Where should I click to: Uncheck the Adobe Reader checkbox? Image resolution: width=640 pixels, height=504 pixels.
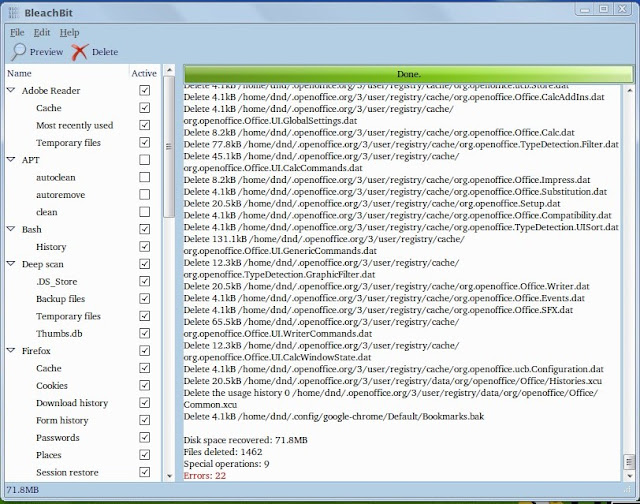pyautogui.click(x=144, y=90)
